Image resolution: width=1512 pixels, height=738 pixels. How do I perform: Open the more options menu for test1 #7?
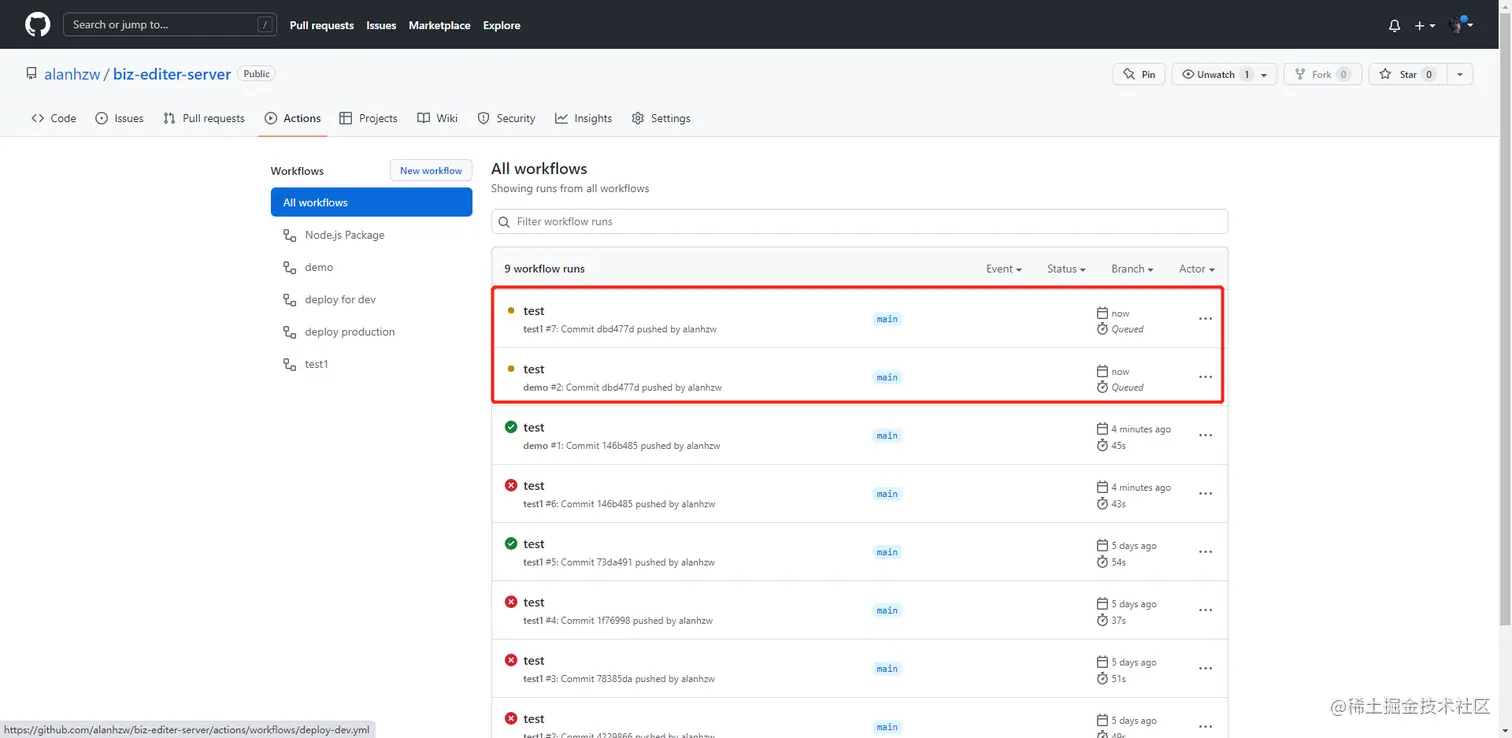click(x=1205, y=319)
